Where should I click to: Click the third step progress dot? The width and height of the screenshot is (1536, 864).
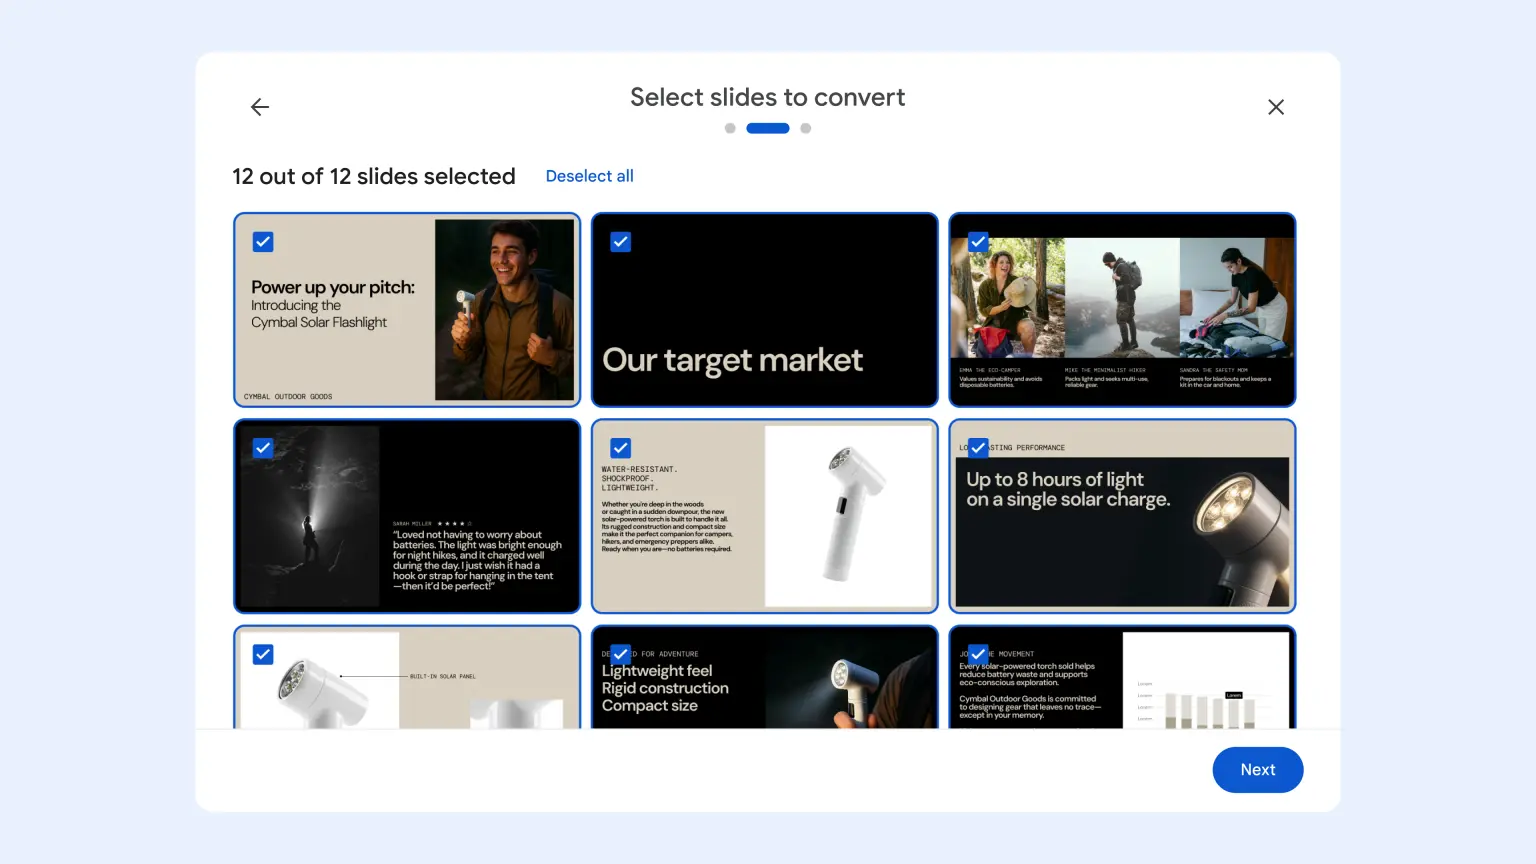click(806, 128)
